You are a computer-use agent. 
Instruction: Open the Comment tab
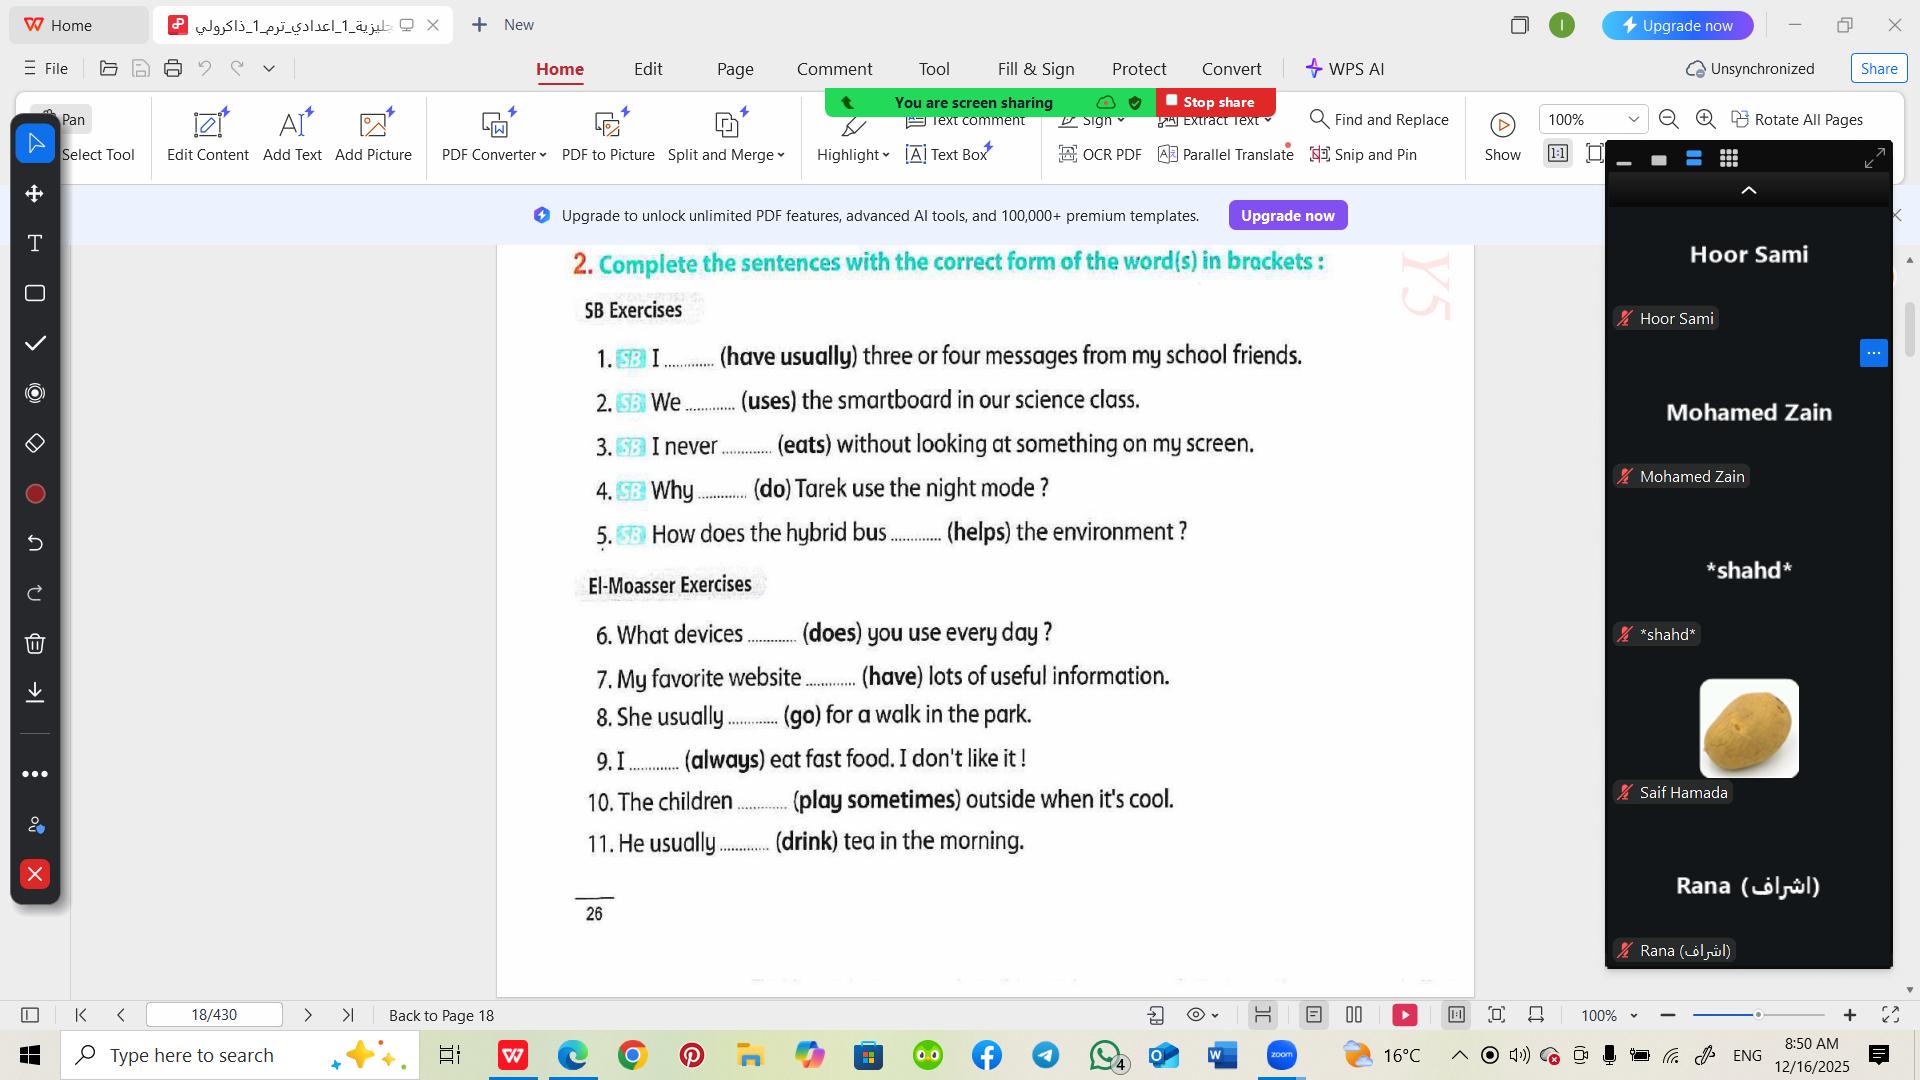tap(835, 69)
